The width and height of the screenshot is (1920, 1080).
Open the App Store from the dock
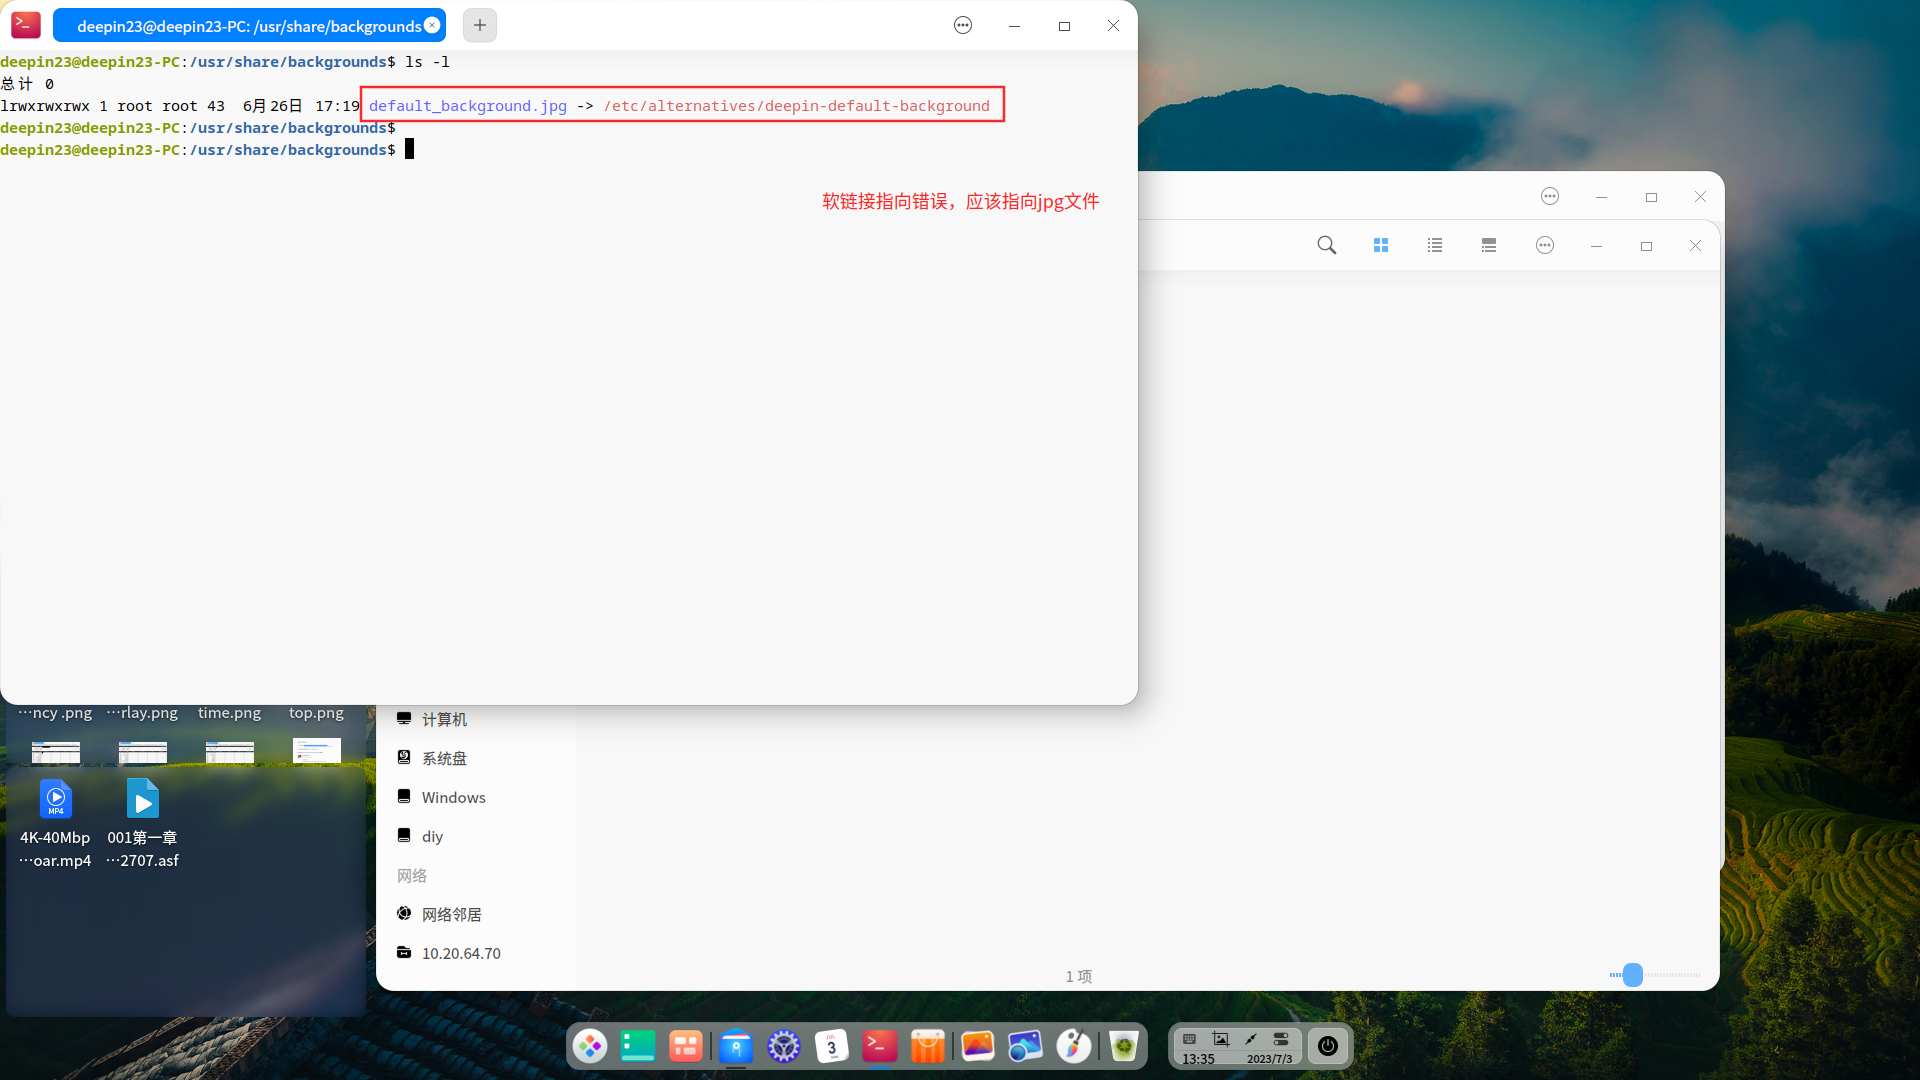(928, 1046)
